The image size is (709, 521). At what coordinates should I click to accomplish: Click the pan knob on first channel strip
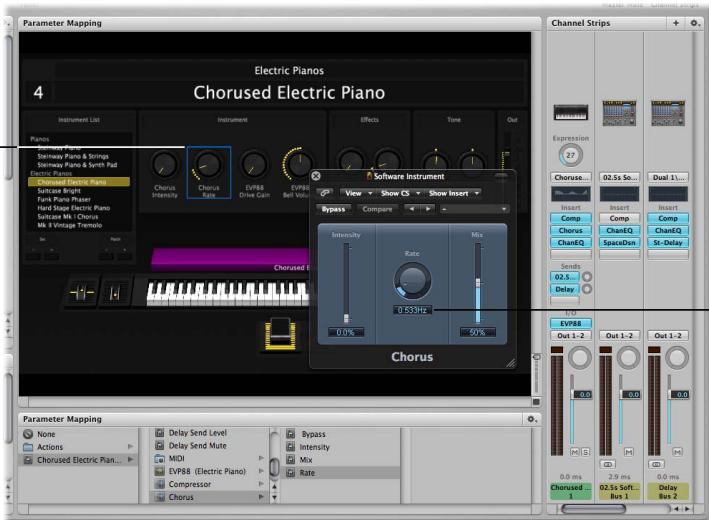point(579,358)
